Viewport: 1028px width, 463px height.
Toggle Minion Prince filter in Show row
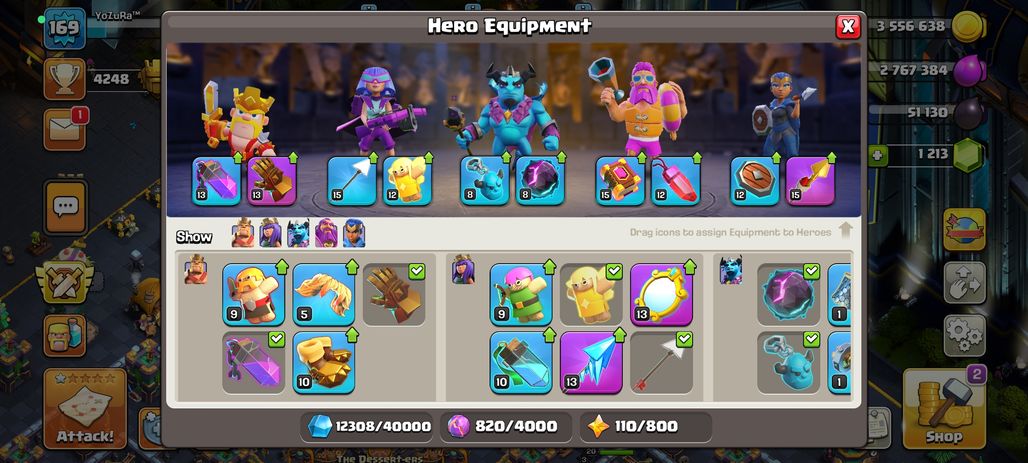(x=298, y=233)
